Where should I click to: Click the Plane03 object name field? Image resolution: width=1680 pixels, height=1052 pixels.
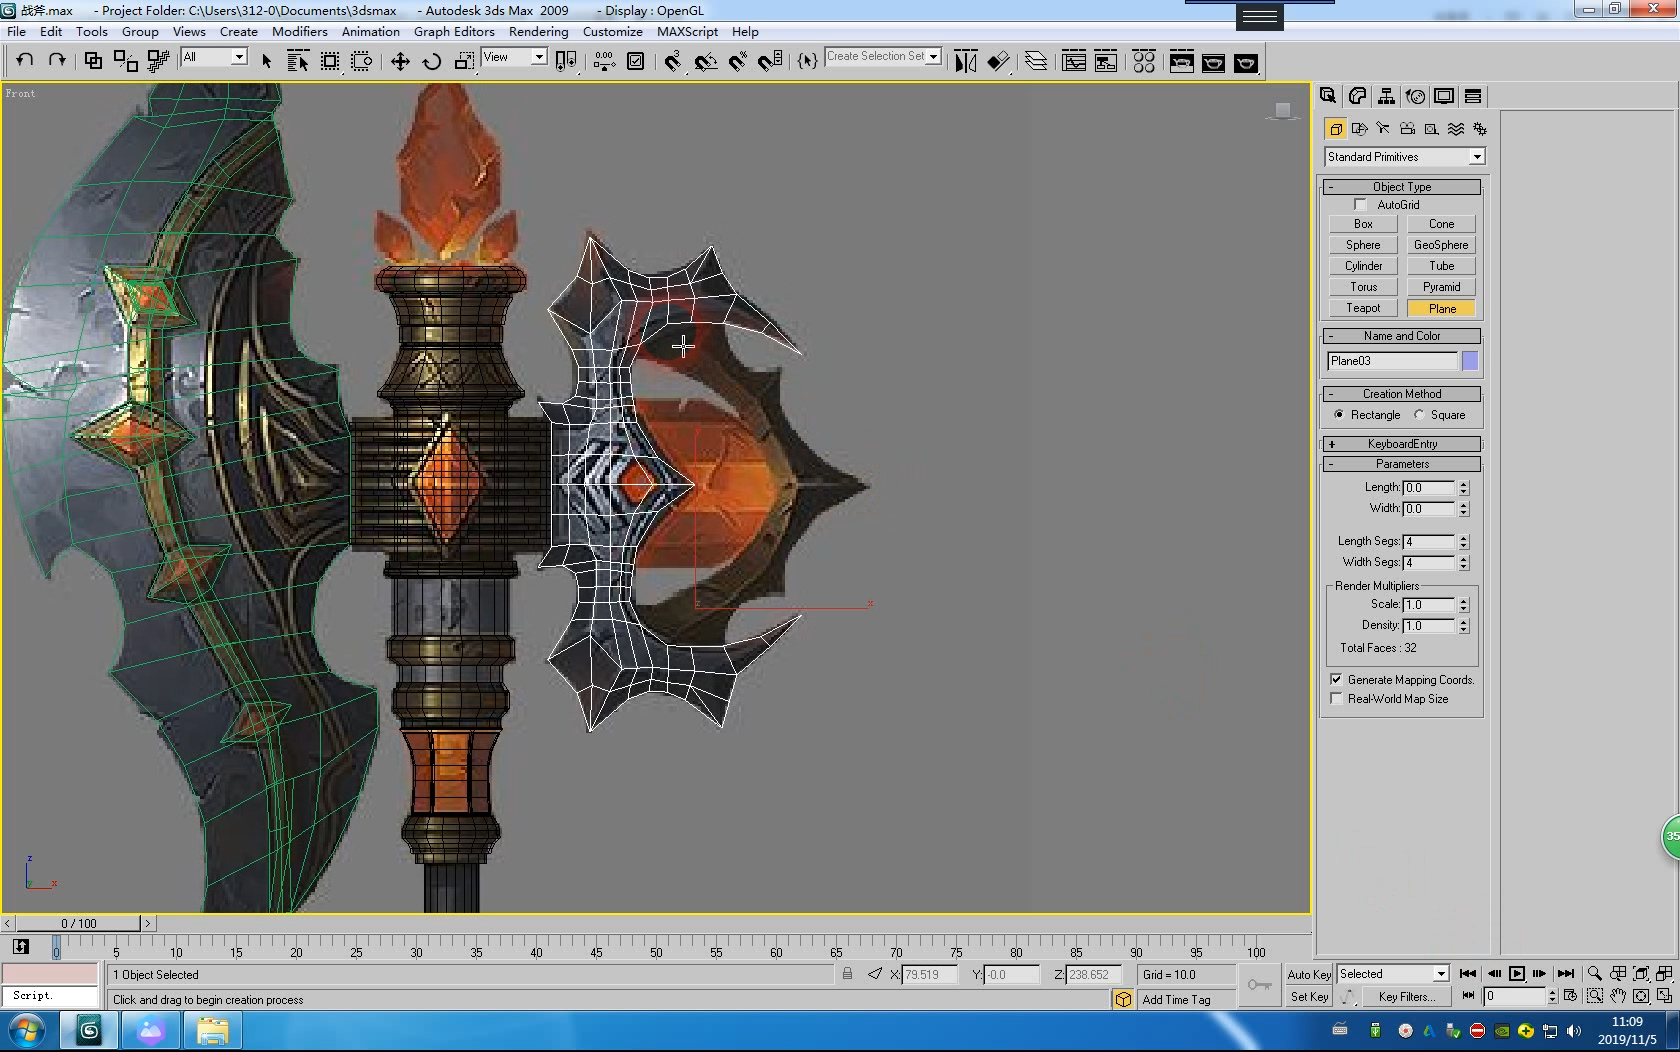[x=1392, y=361]
